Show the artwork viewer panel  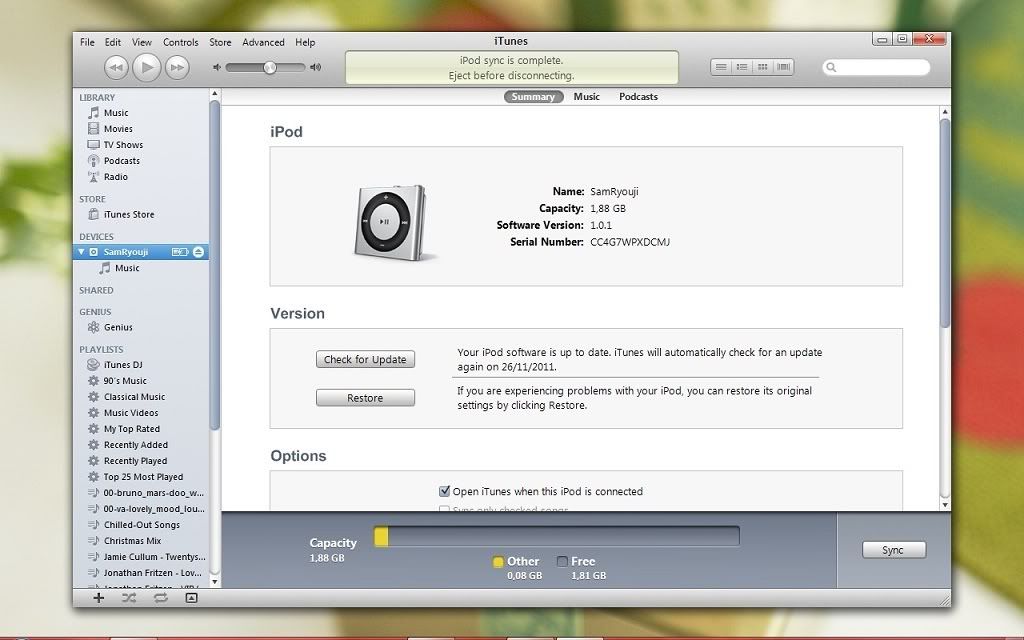(191, 598)
